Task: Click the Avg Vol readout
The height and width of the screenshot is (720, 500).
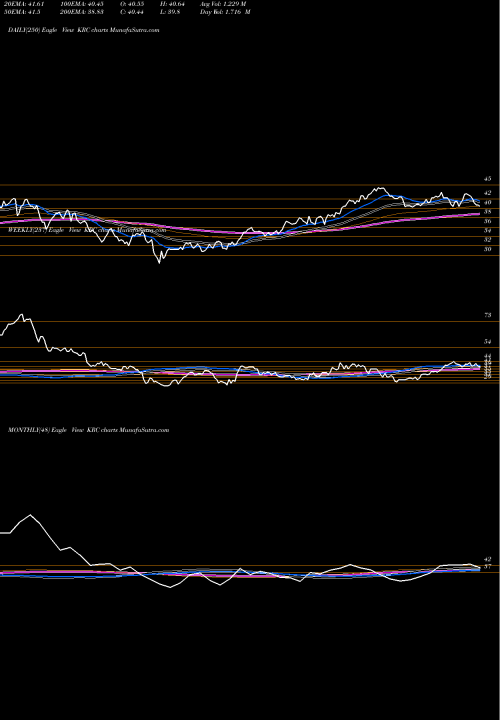Action: pos(223,4)
